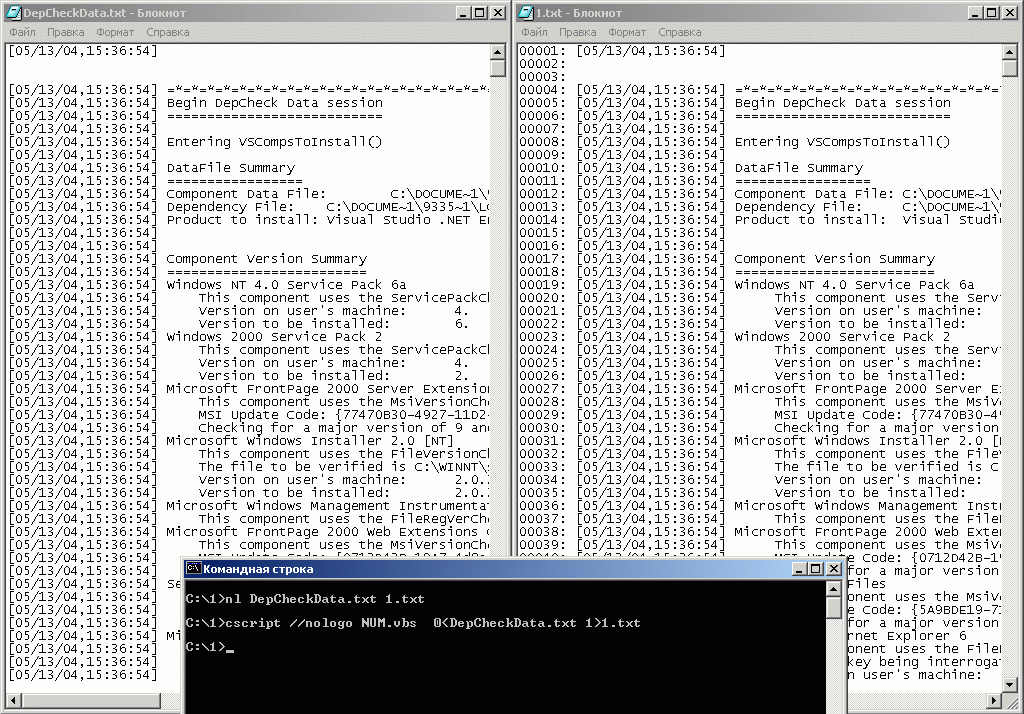Viewport: 1024px width, 714px height.
Task: Minimize the 1.txt Notepad window
Action: 975,12
